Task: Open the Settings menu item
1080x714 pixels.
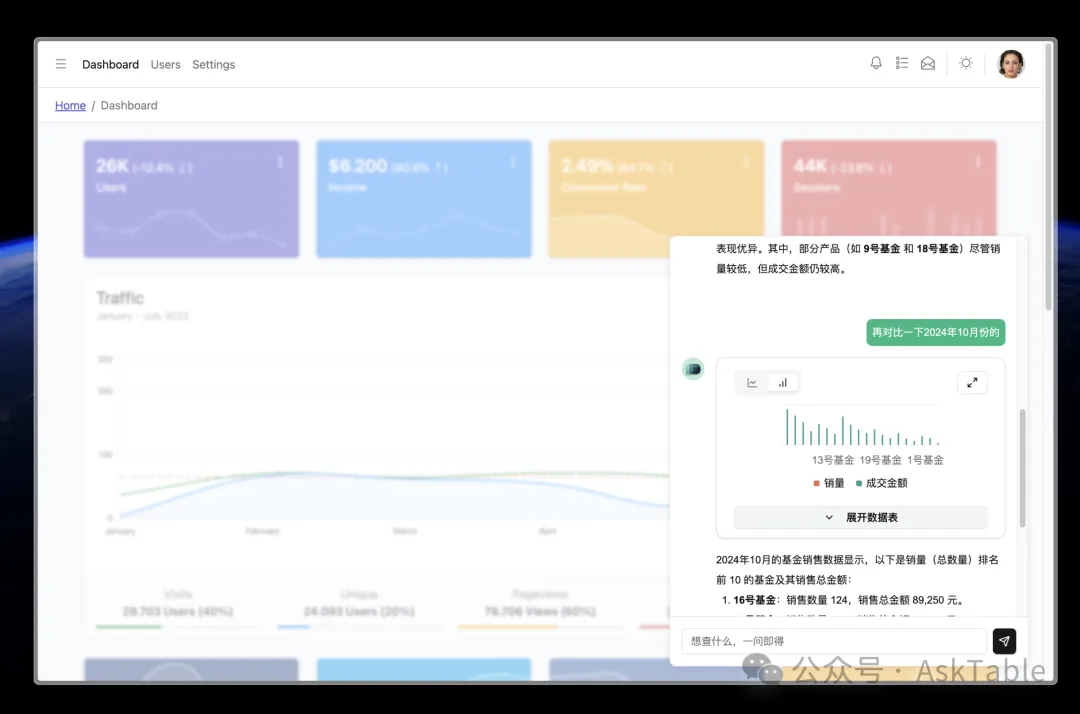Action: tap(213, 64)
